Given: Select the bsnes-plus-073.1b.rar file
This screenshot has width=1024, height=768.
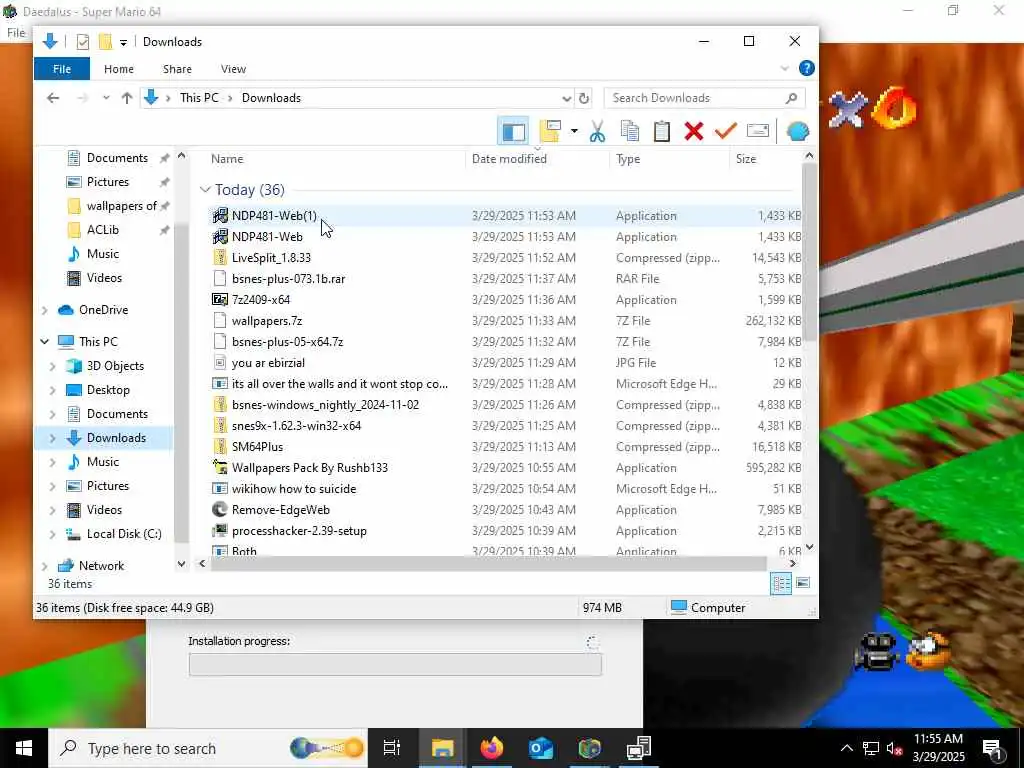Looking at the screenshot, I should coord(288,279).
